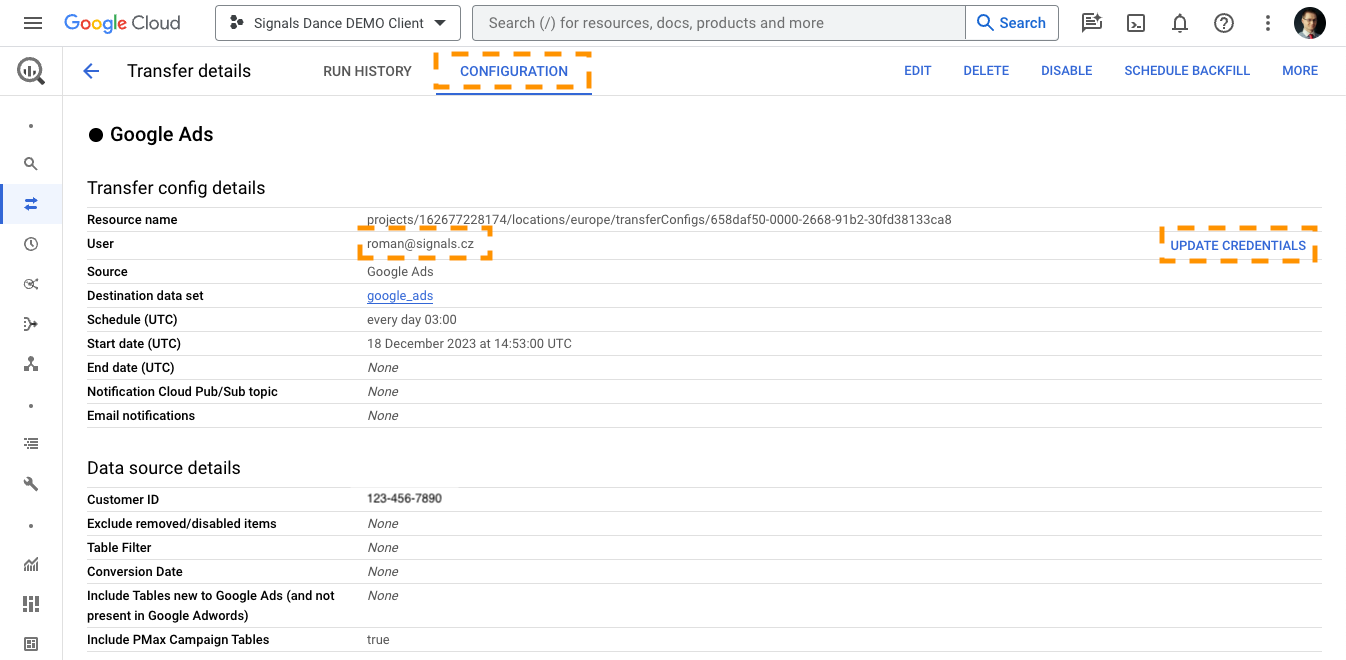The width and height of the screenshot is (1346, 660).
Task: Click the 'Notification Cloud Pub/Sub topic' label
Action: pos(182,392)
